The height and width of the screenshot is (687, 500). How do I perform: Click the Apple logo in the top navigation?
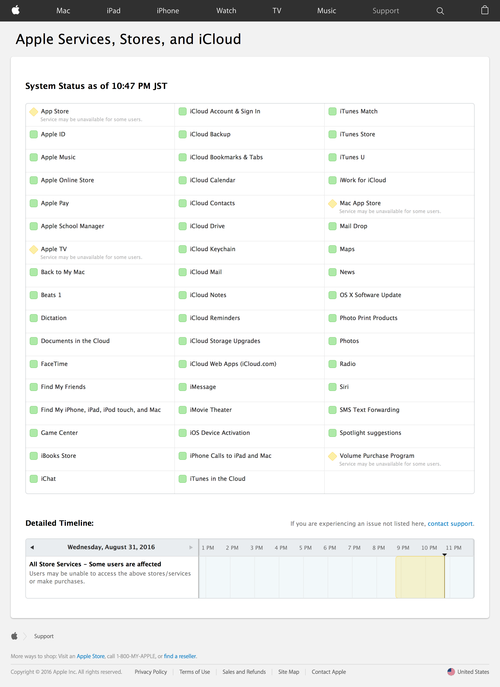[x=15, y=10]
